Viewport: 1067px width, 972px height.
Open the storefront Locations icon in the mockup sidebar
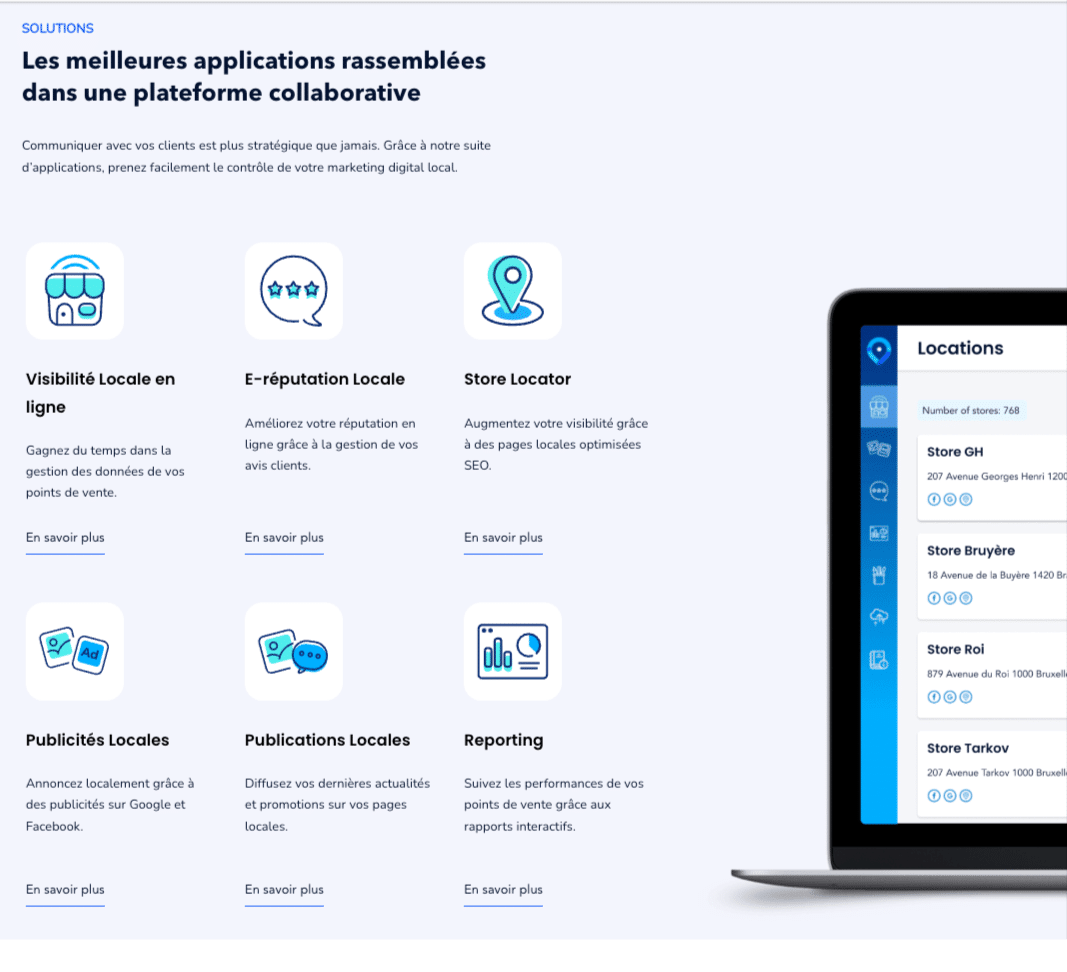[878, 407]
